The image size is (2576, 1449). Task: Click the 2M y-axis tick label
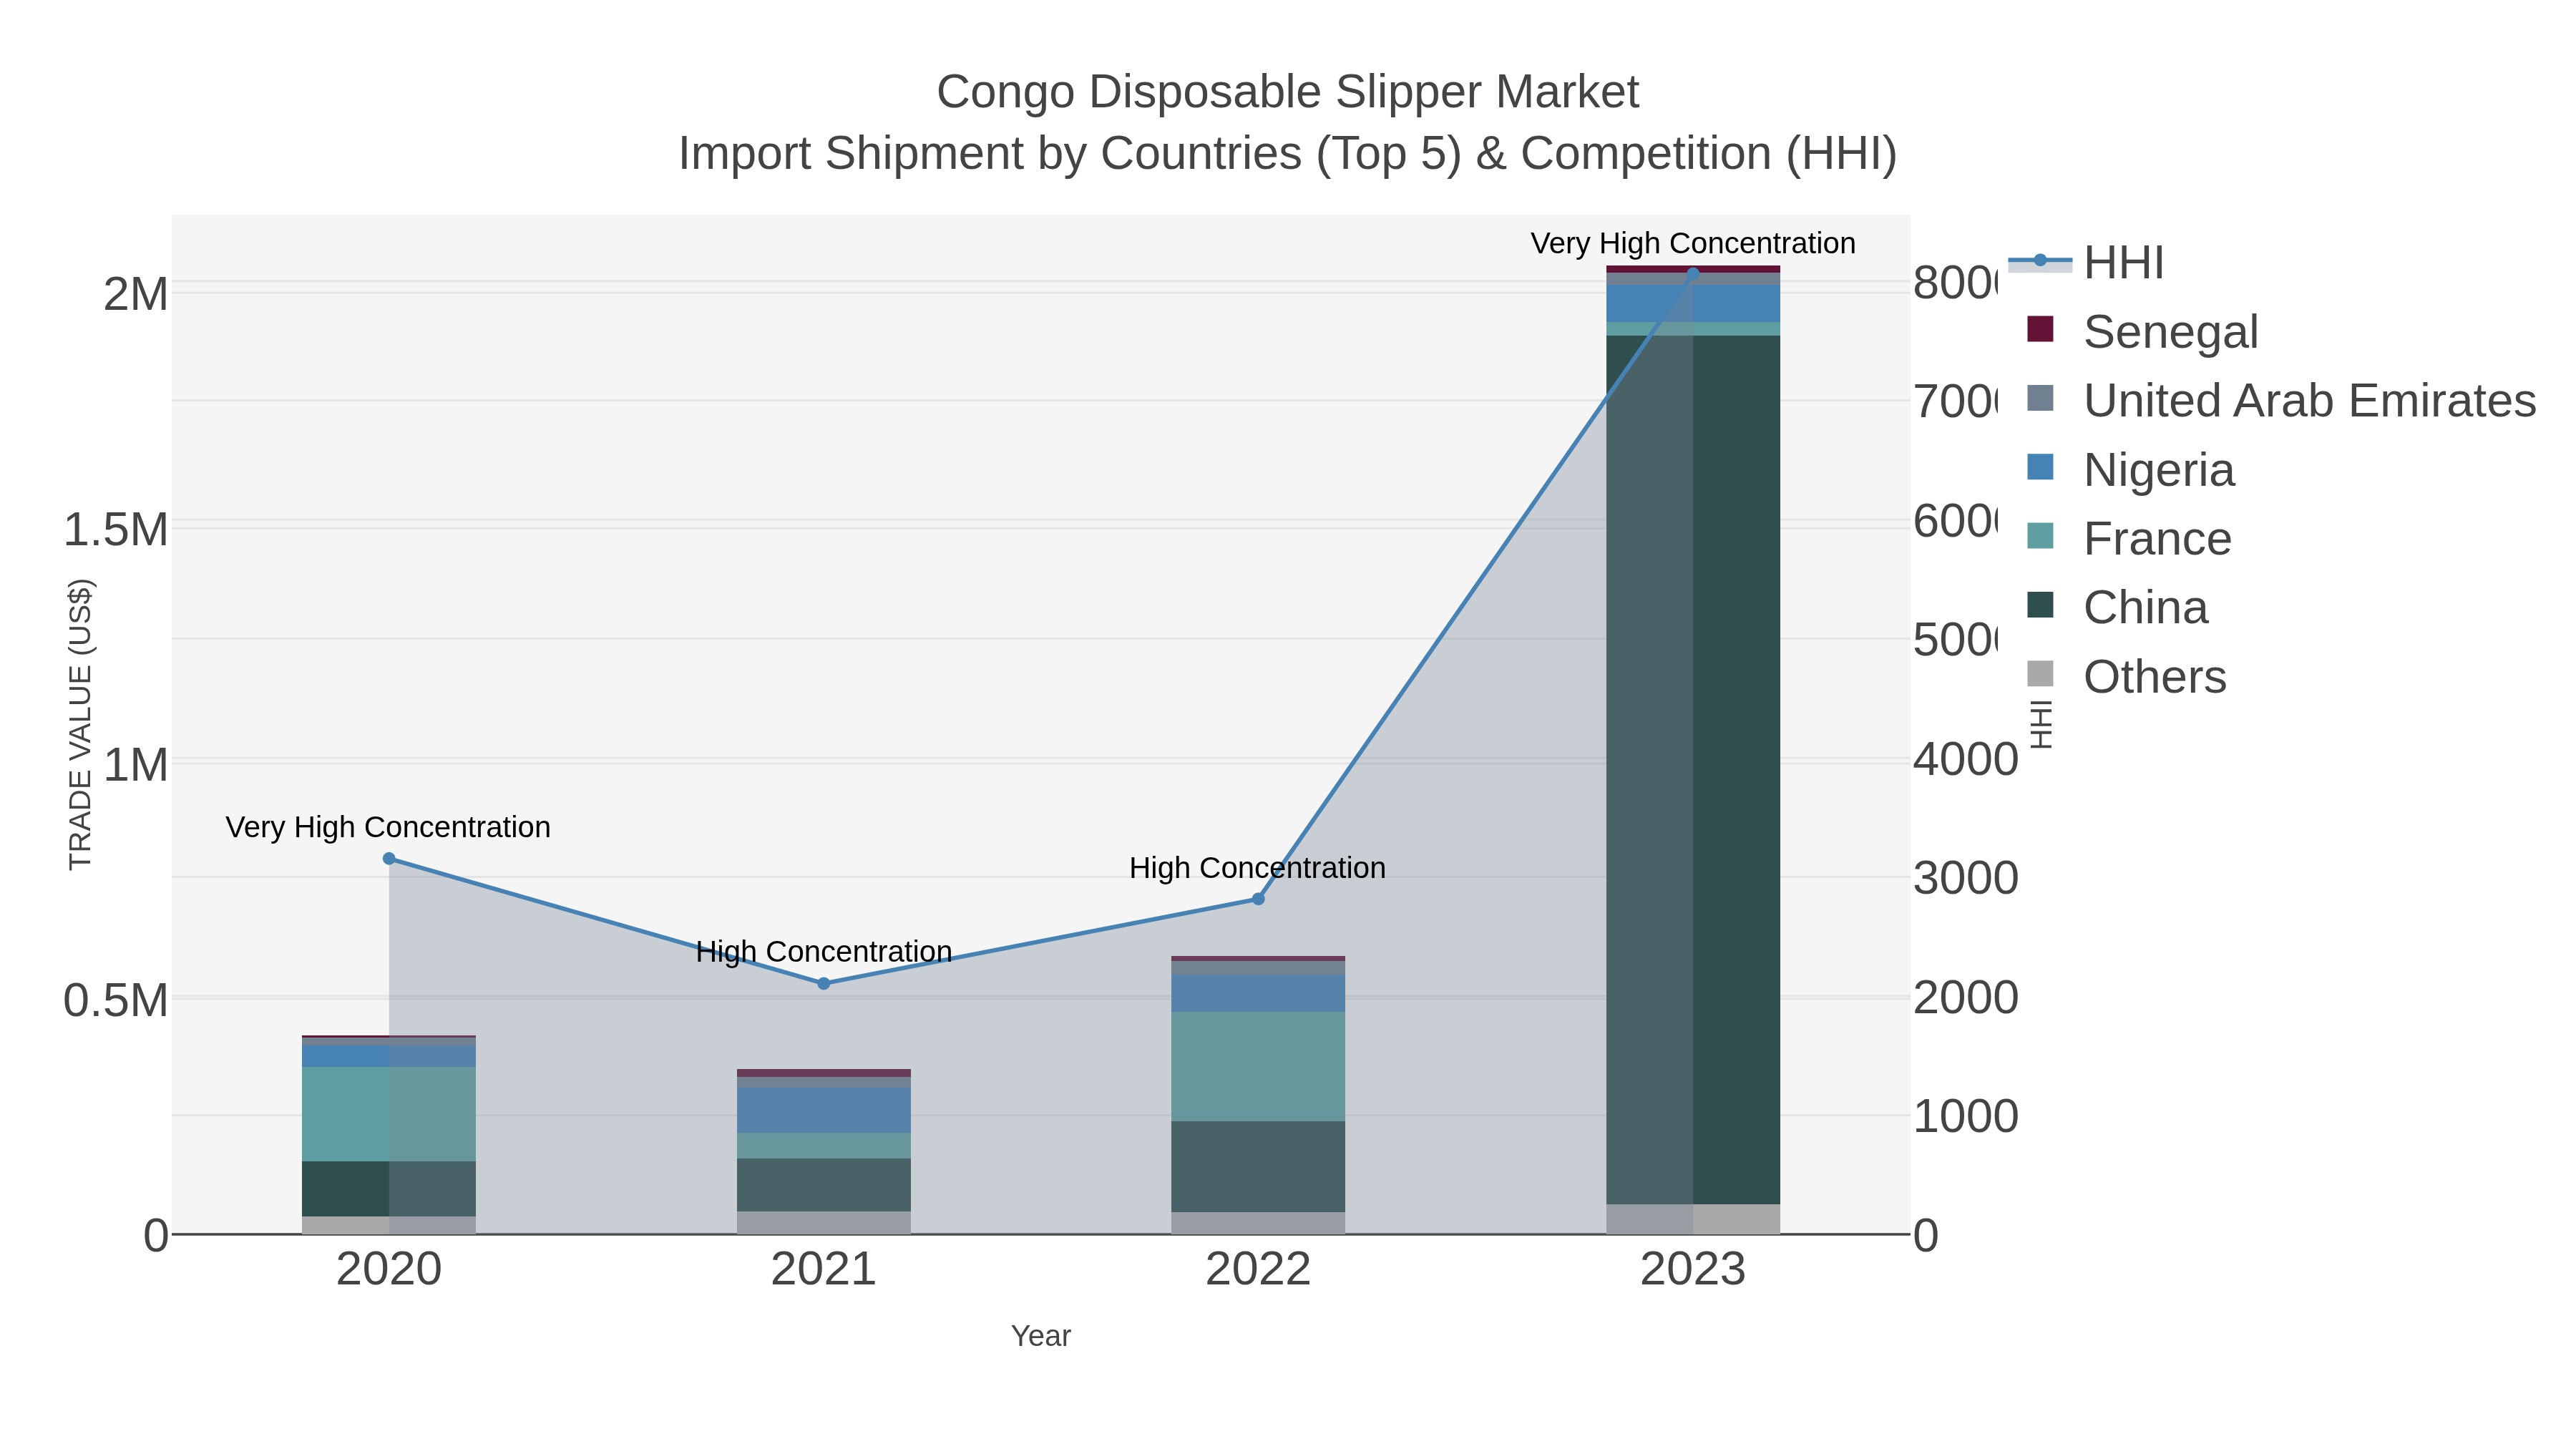(x=136, y=294)
